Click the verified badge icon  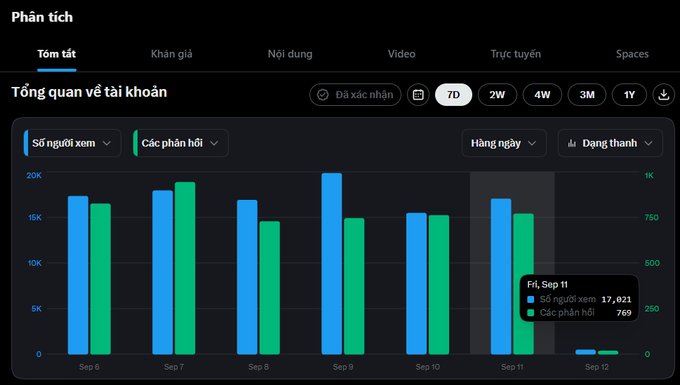tap(323, 95)
